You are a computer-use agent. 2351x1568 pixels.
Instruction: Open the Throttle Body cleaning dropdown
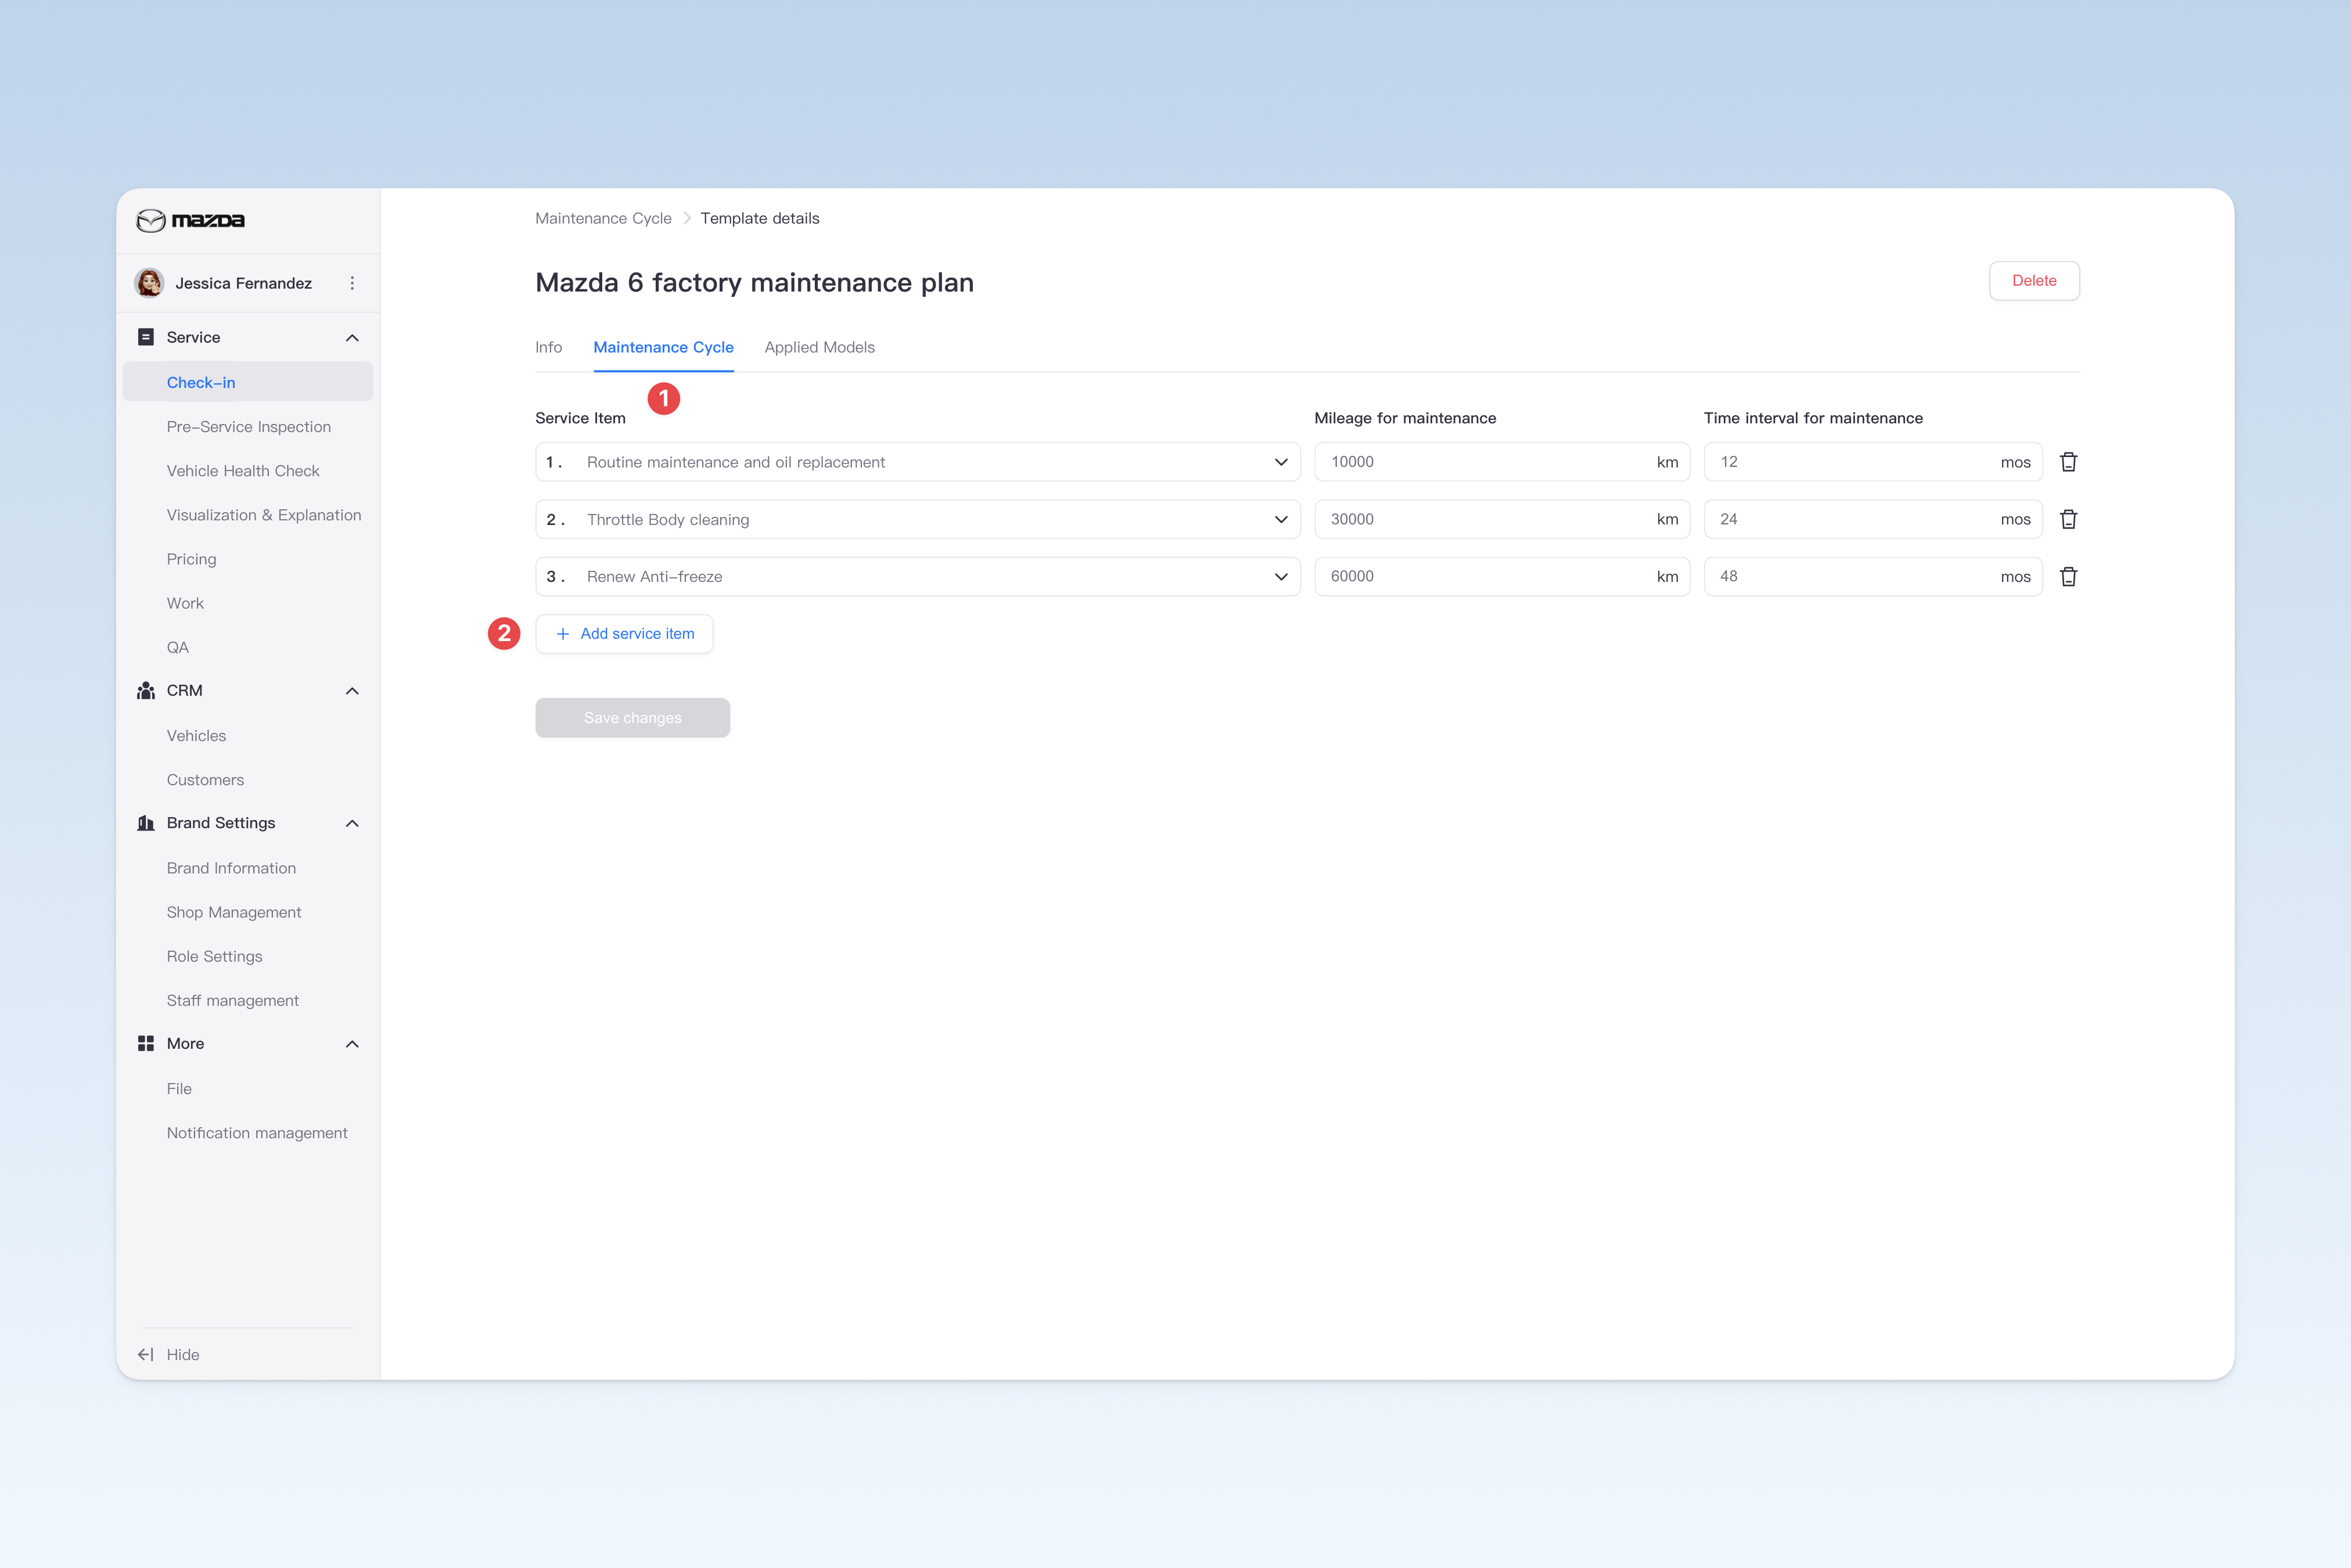pos(917,519)
